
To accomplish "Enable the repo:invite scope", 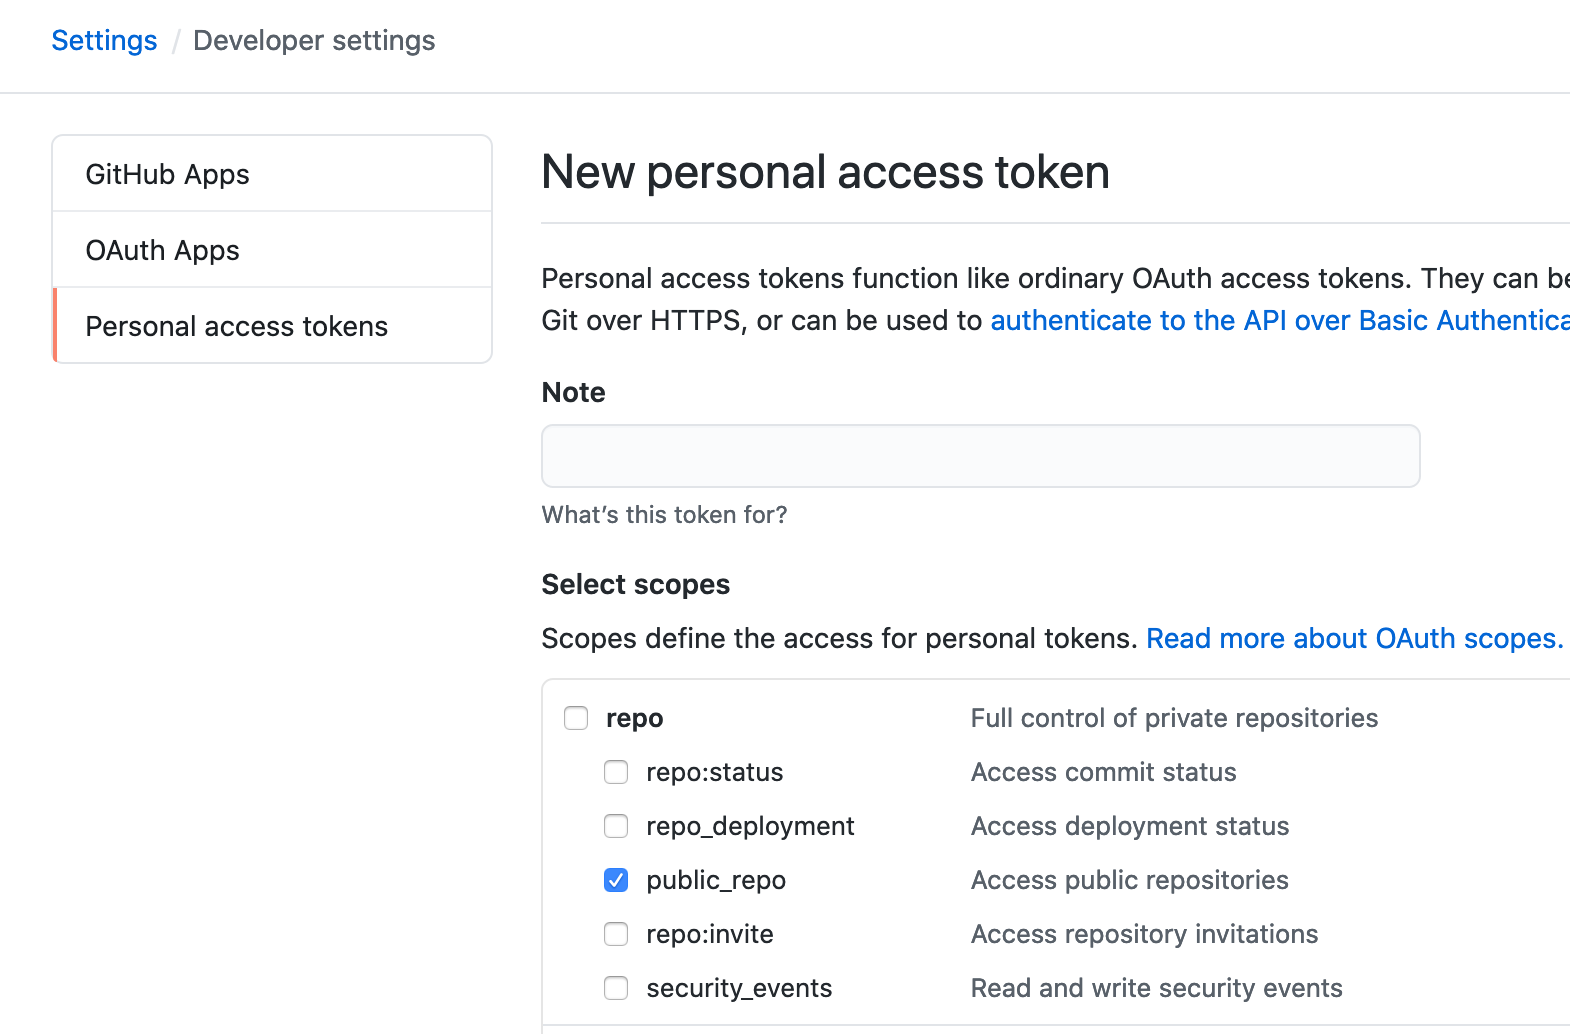I will pos(616,934).
